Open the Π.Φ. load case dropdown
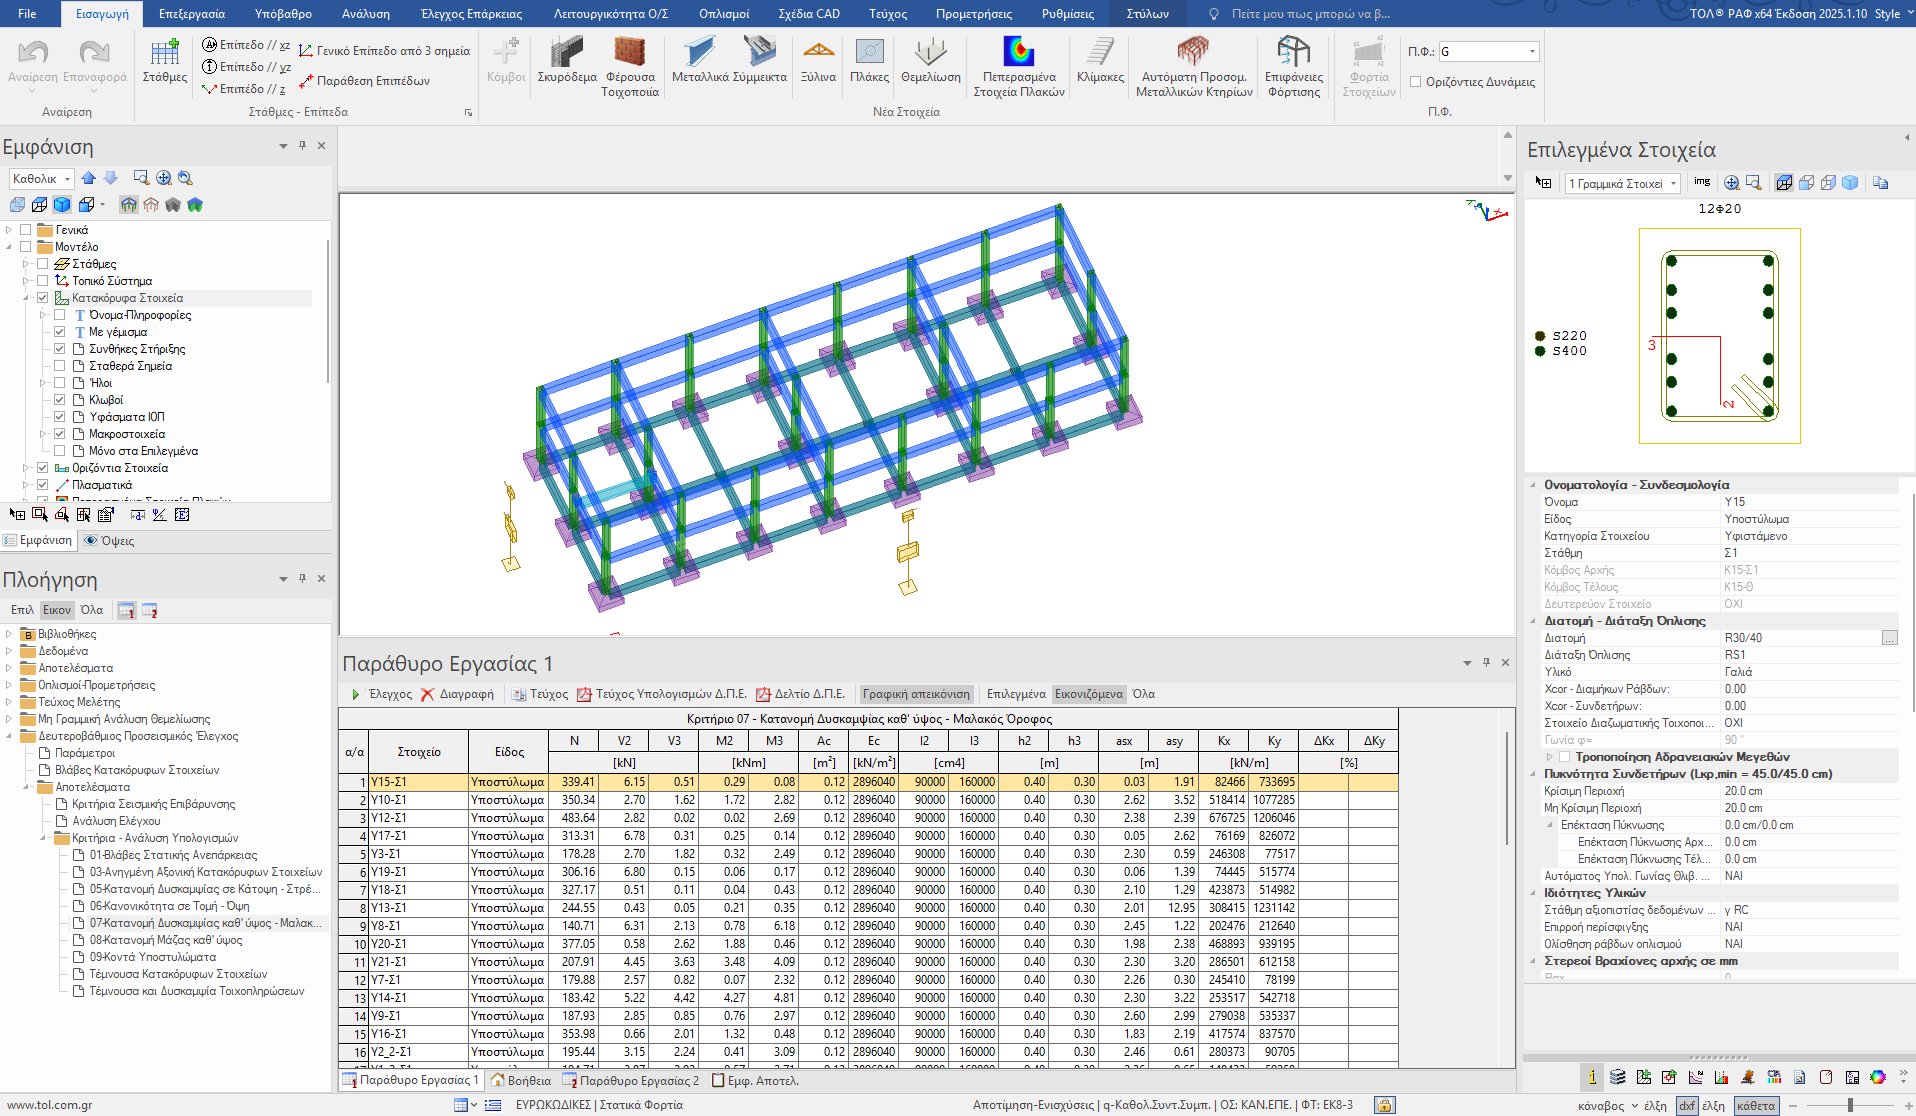This screenshot has width=1916, height=1116. coord(1532,51)
